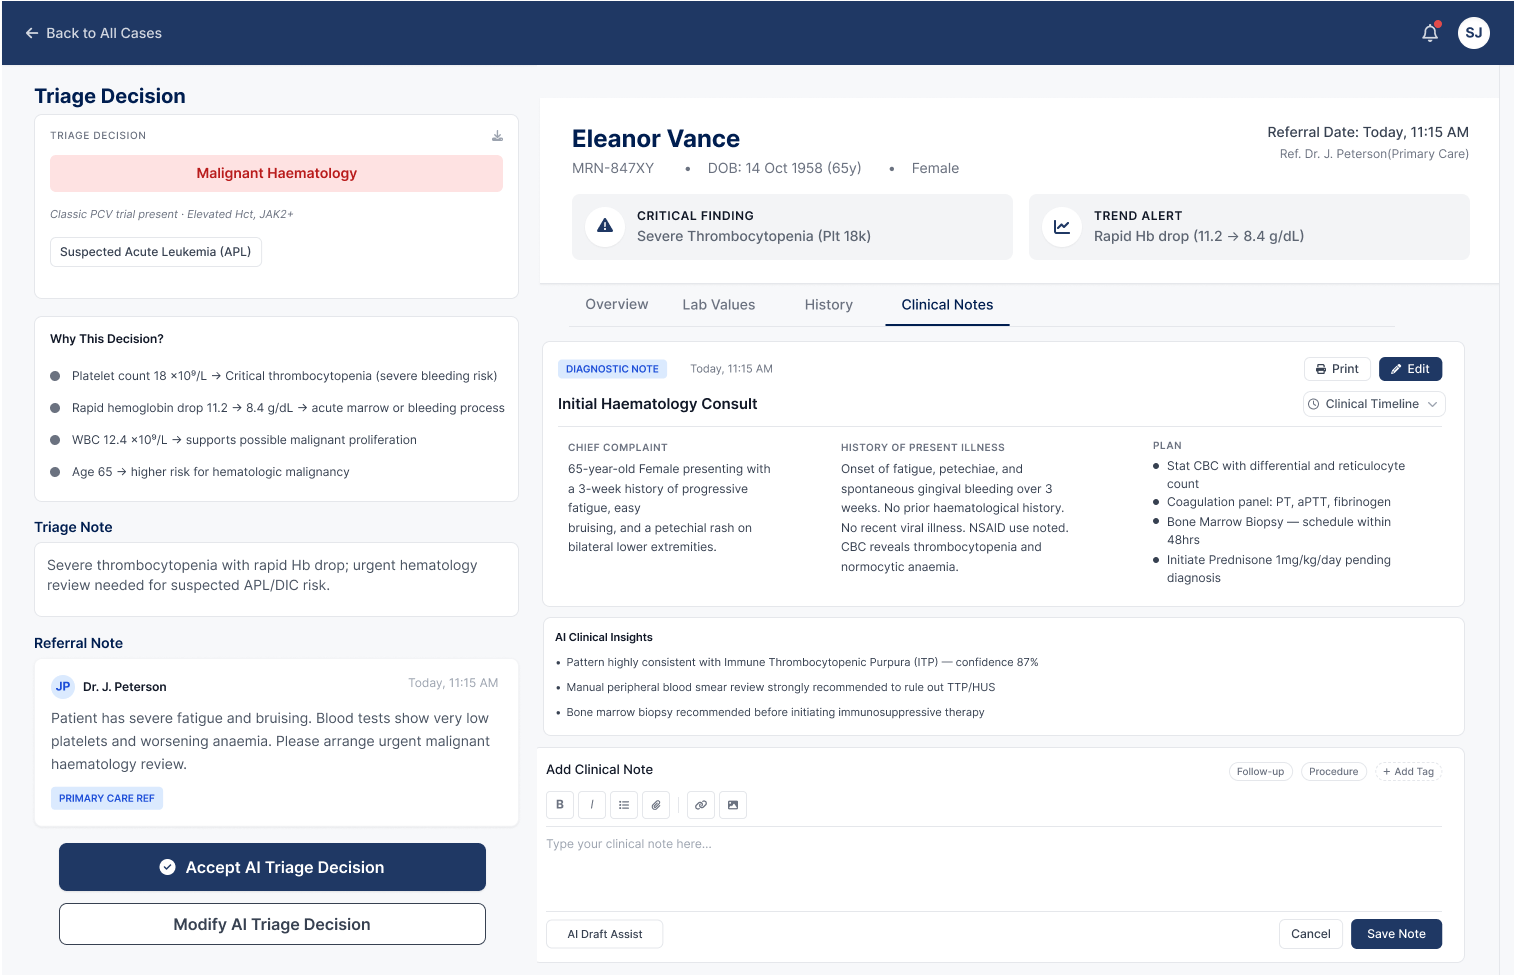Click the Suspected Acute Leukemia (APL) chip
The image size is (1516, 975).
point(156,252)
